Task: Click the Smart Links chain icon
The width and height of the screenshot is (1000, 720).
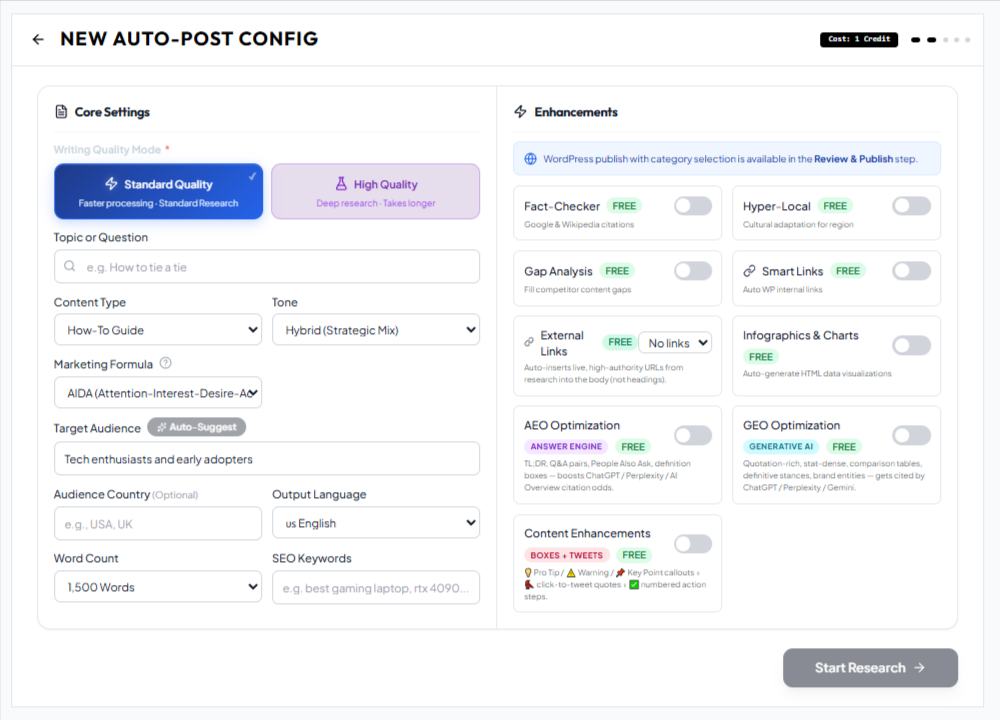Action: (749, 271)
